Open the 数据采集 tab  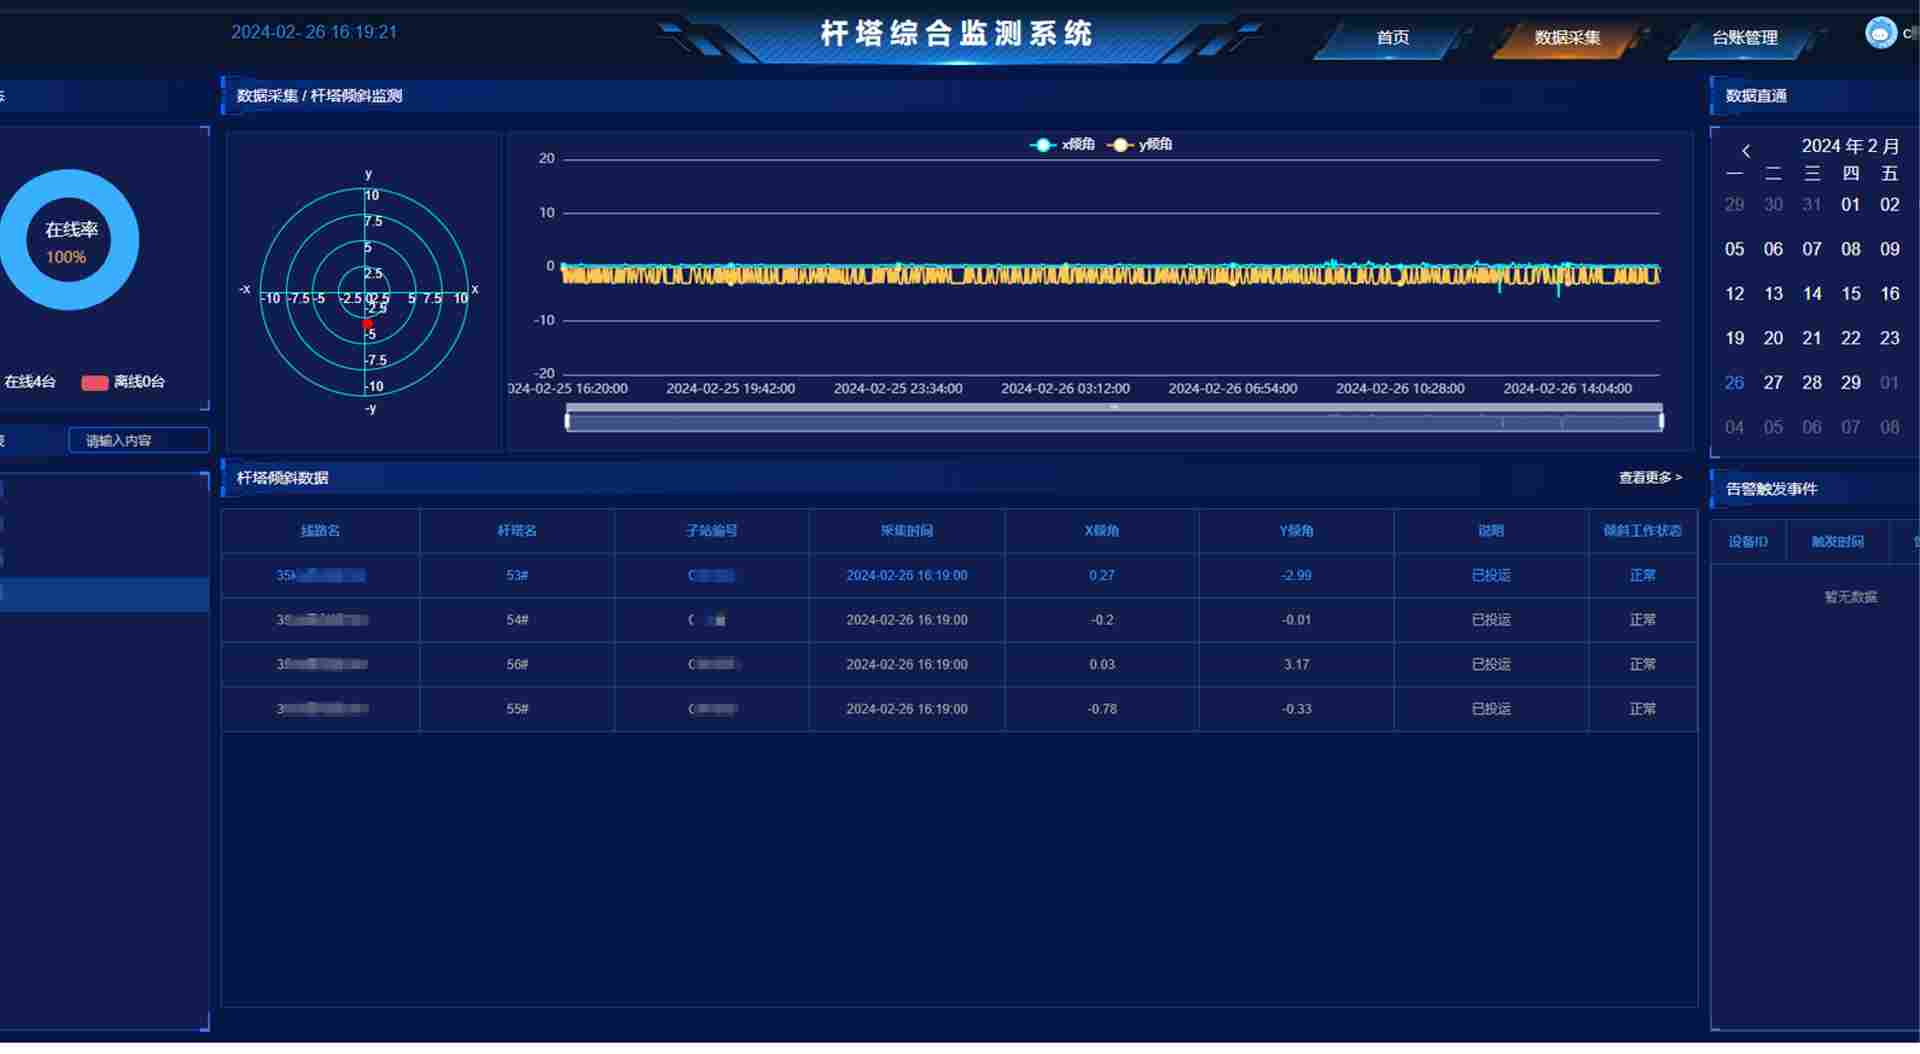[x=1567, y=38]
